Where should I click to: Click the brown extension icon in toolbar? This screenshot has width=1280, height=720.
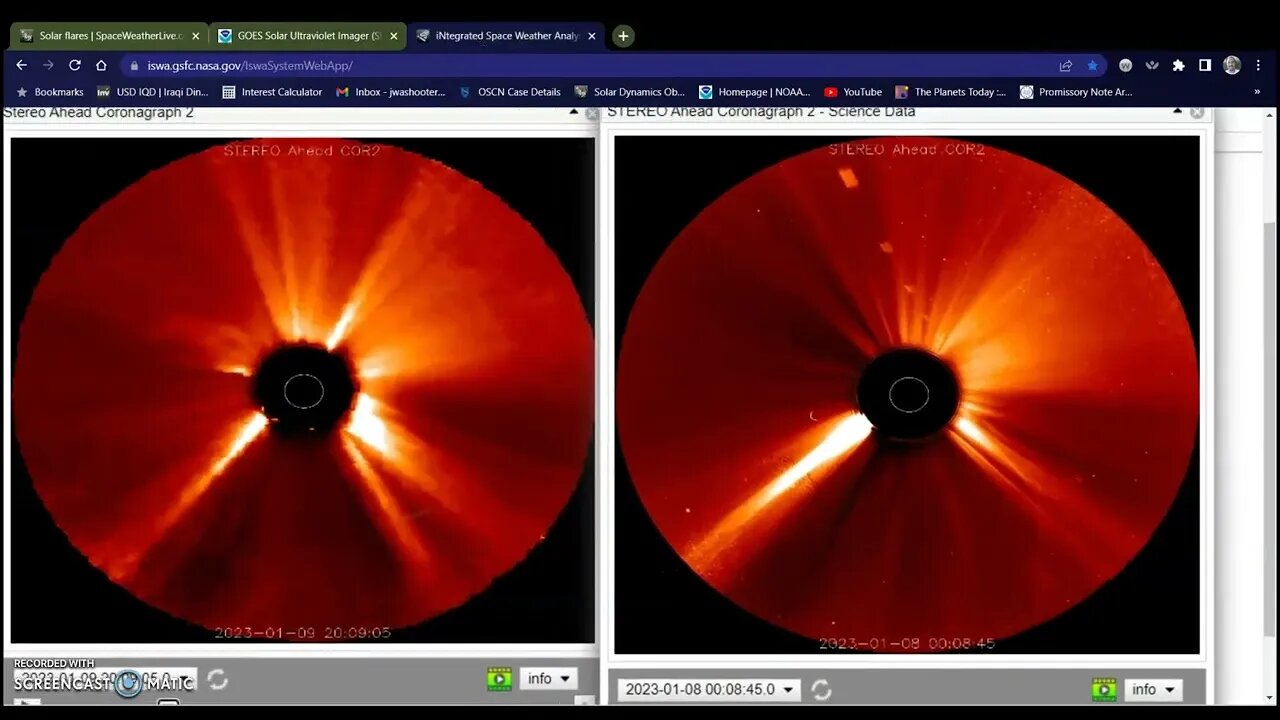pos(1126,65)
